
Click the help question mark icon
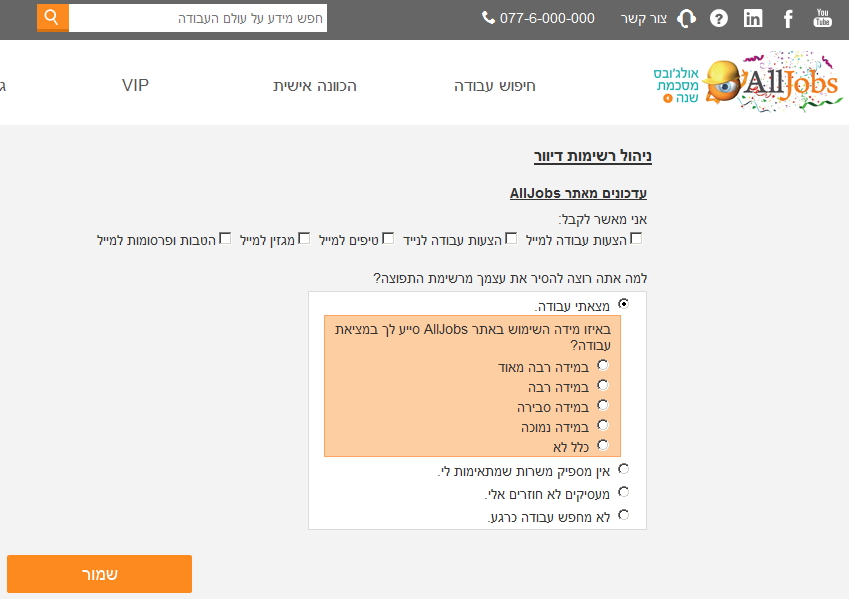pyautogui.click(x=718, y=18)
